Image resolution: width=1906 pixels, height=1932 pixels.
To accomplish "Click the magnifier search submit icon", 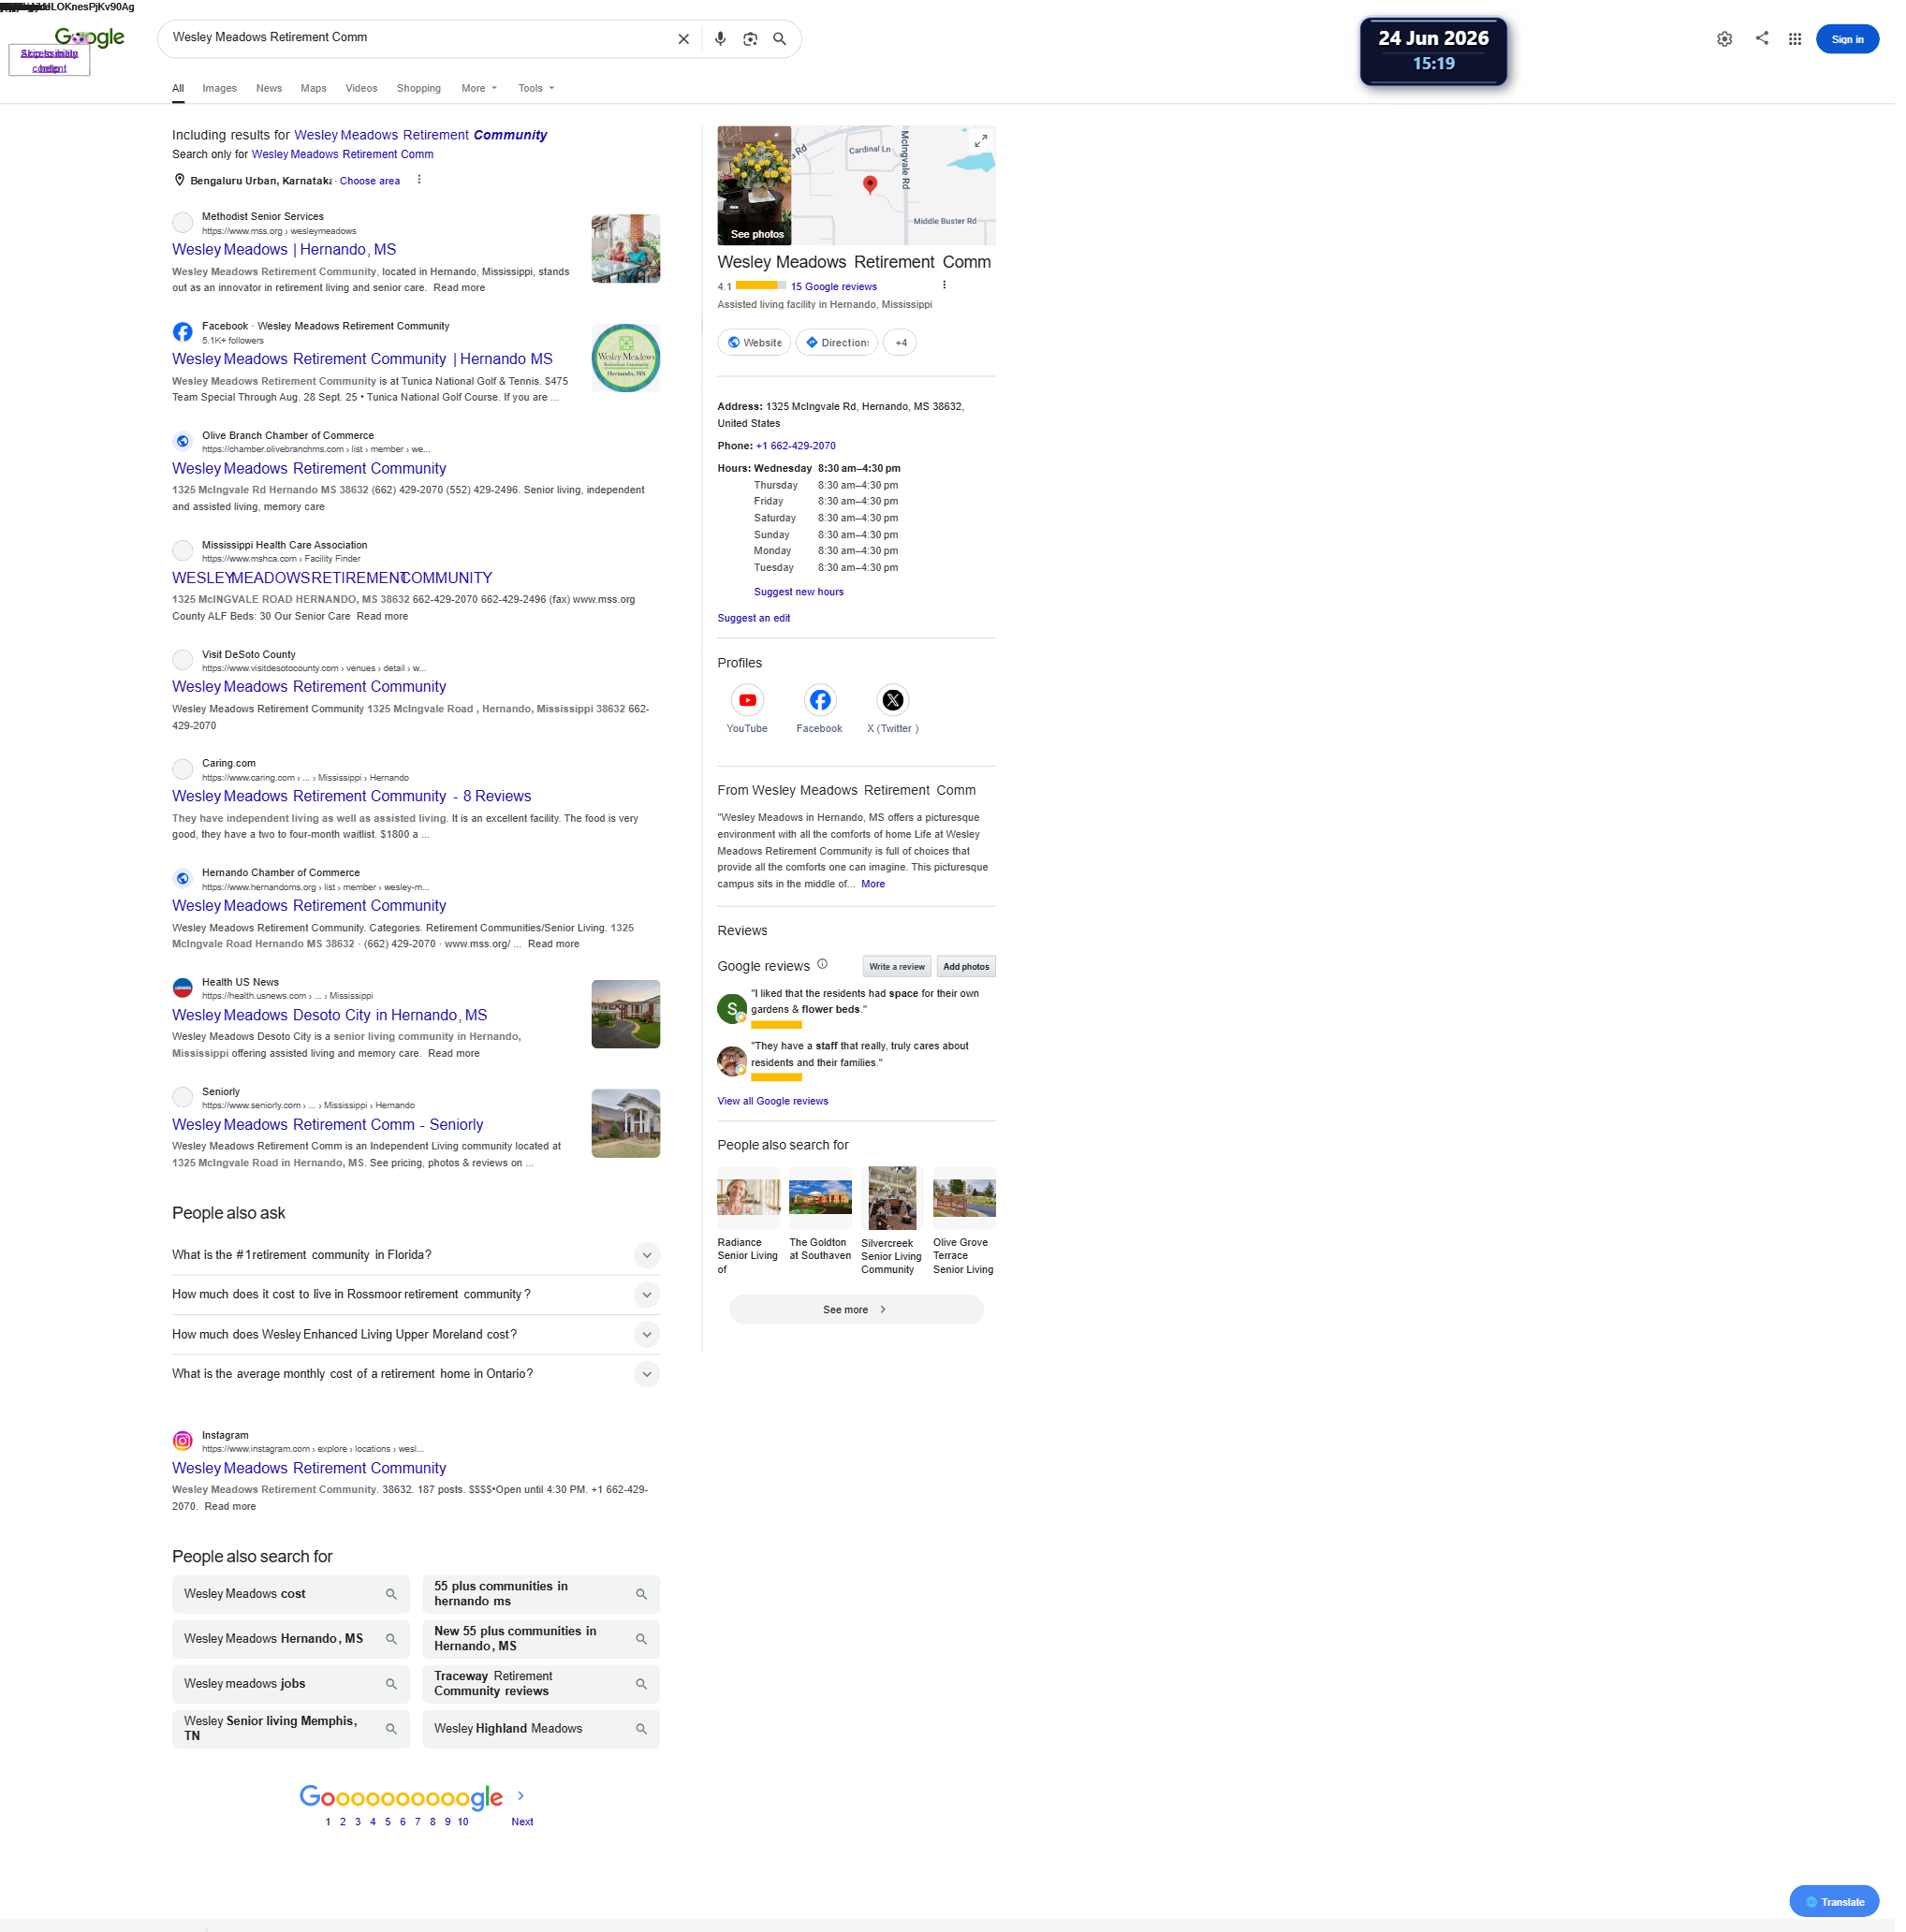I will tap(780, 39).
